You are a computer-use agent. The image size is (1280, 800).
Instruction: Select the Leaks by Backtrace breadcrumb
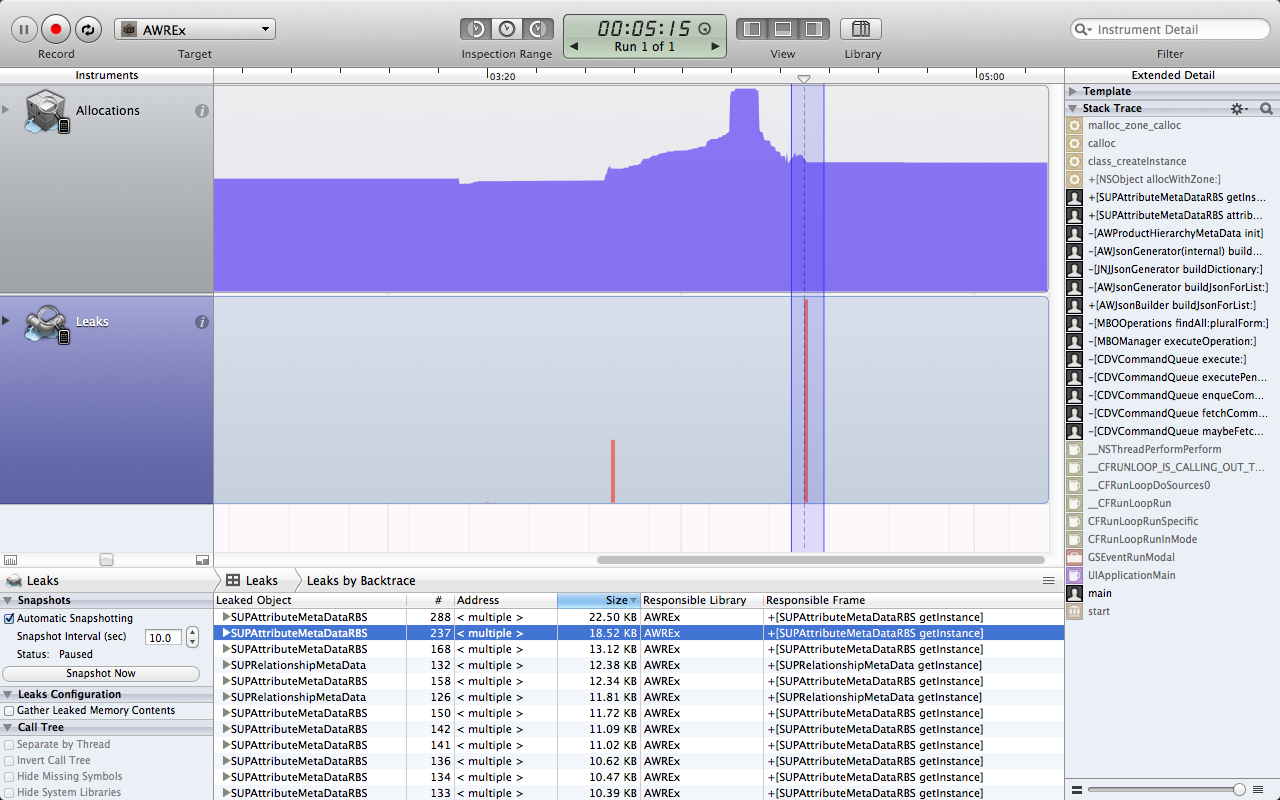361,580
